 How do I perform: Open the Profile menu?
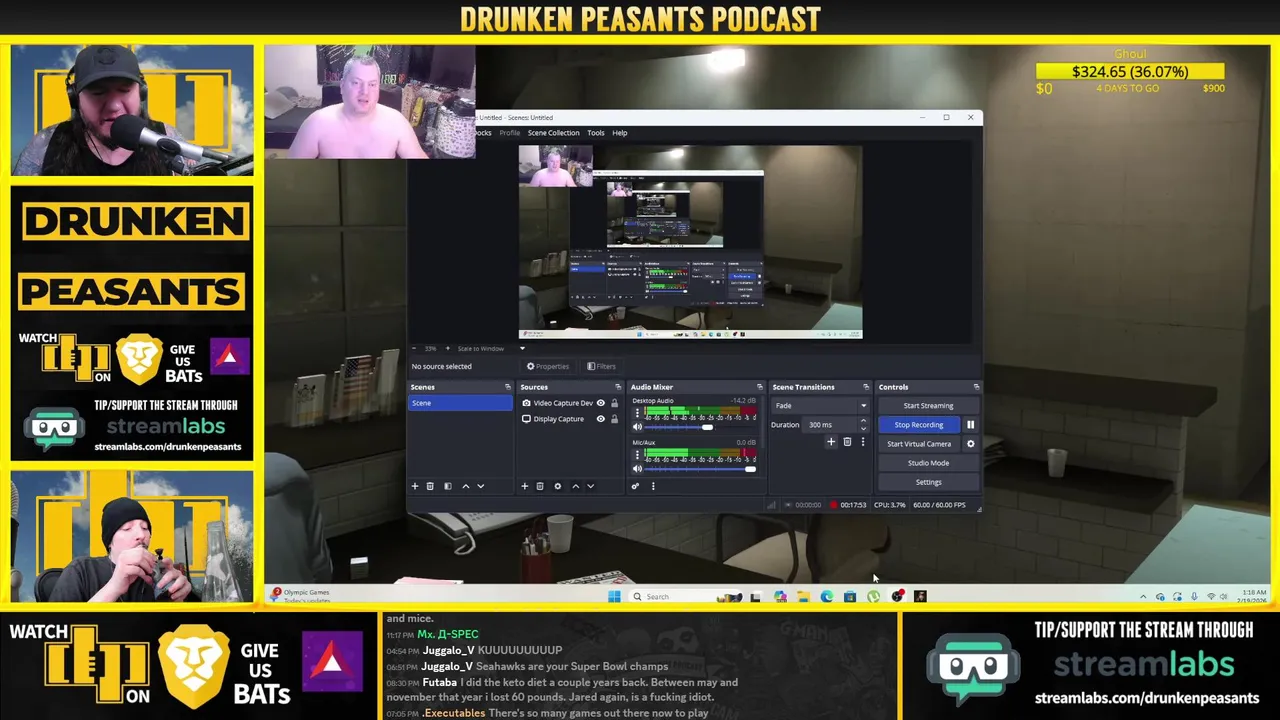[x=510, y=133]
